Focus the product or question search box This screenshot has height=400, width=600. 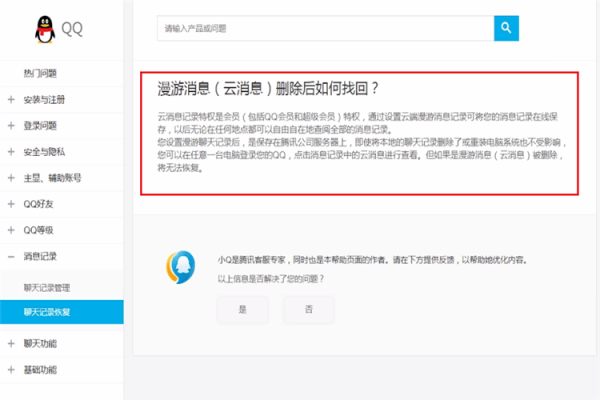point(325,28)
